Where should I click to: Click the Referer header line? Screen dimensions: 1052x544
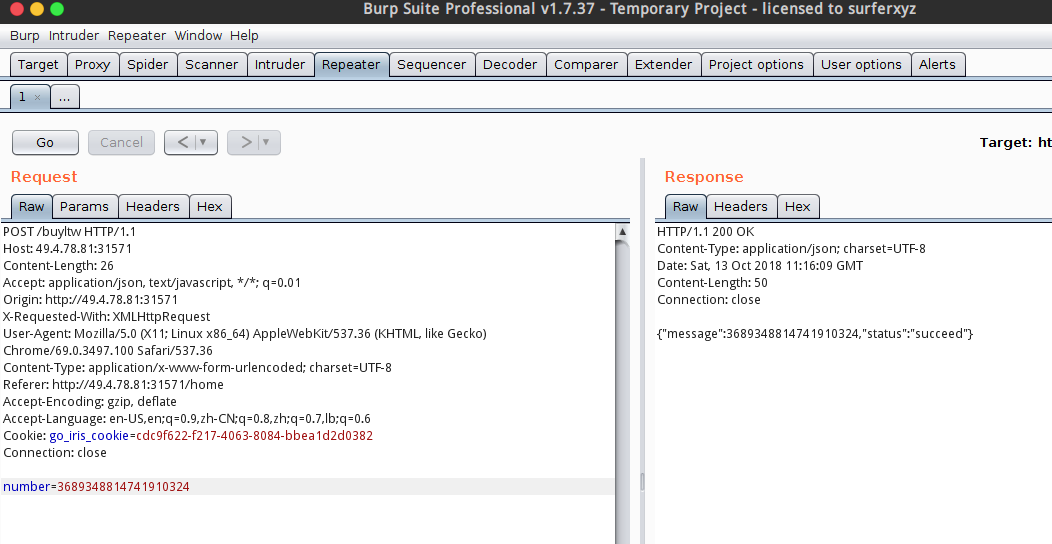[113, 384]
